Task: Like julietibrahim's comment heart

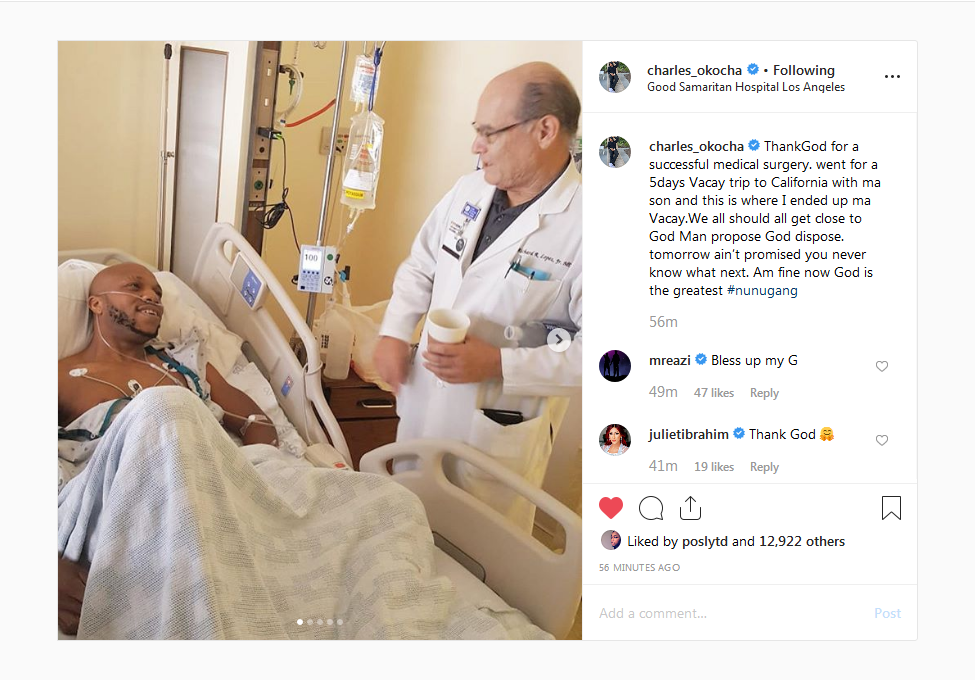Action: pyautogui.click(x=882, y=440)
